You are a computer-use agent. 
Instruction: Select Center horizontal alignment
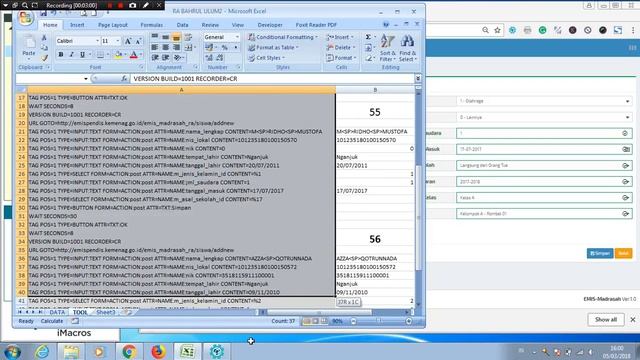[x=165, y=47]
